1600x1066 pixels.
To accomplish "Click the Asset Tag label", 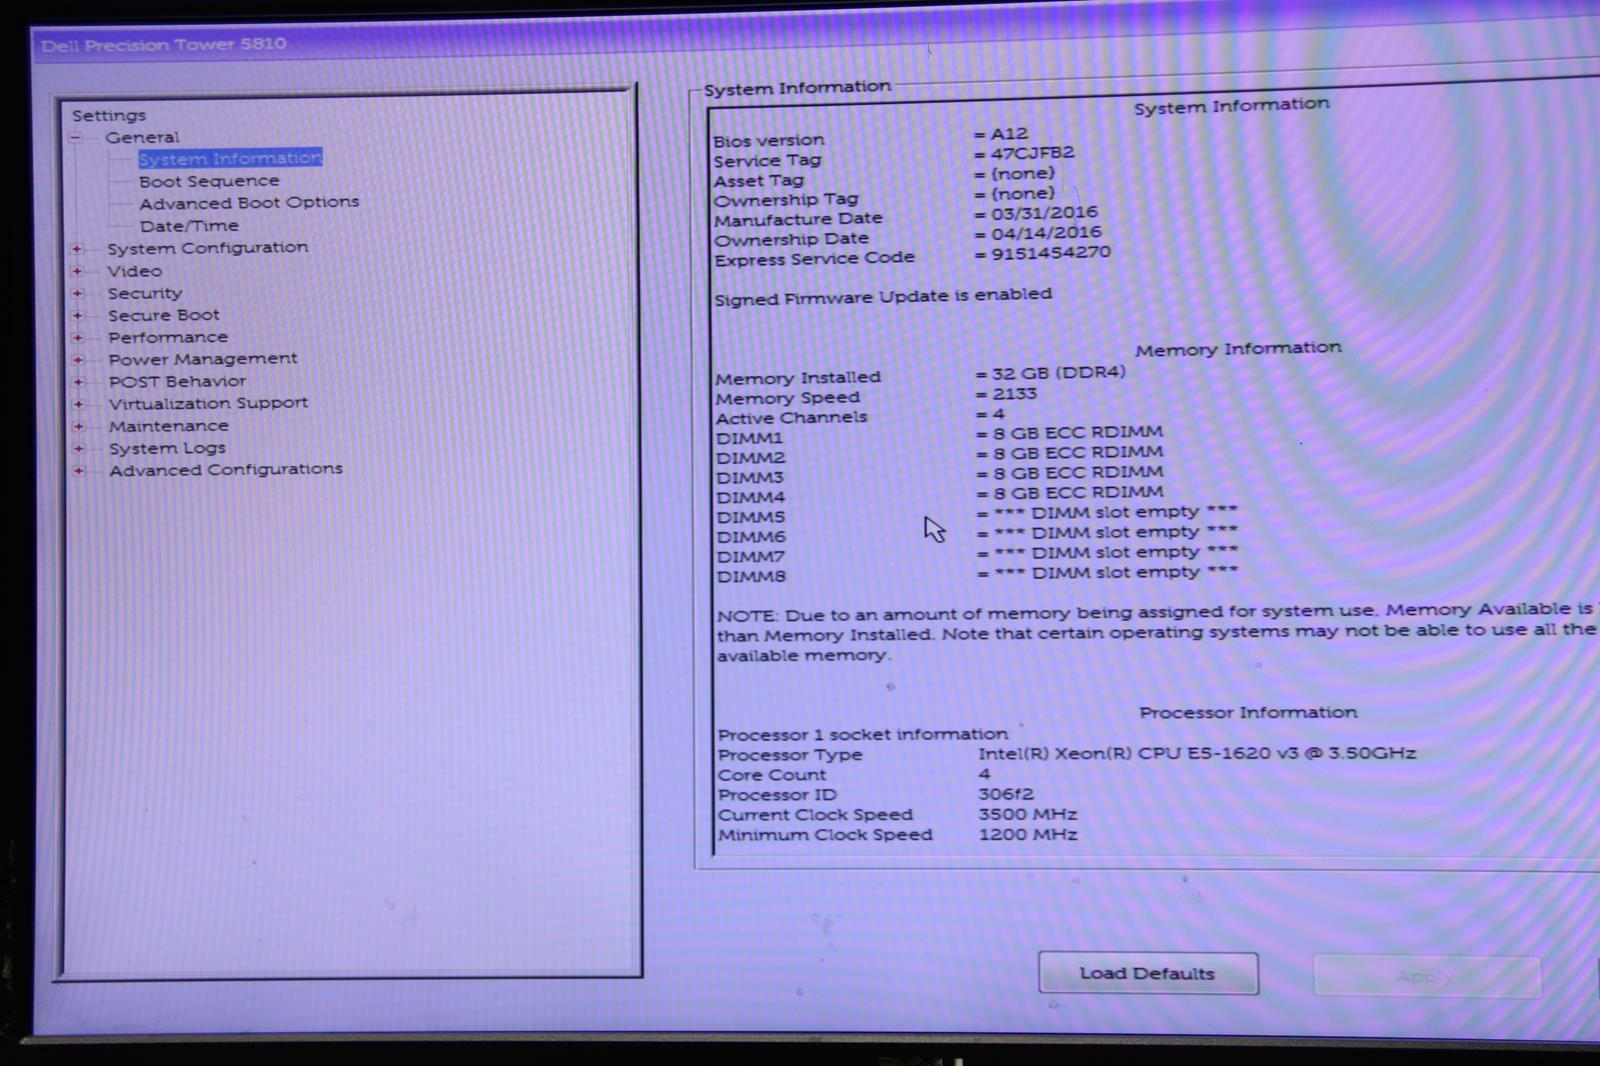I will click(759, 181).
